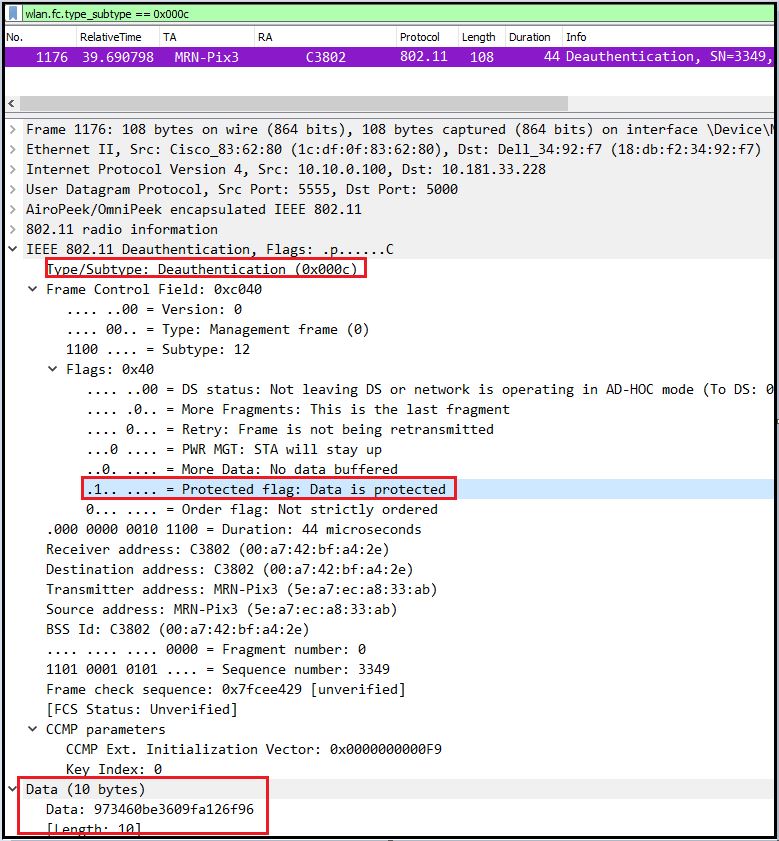The height and width of the screenshot is (841, 779).
Task: Select [FCS Status: Unverified] line
Action: (x=142, y=709)
